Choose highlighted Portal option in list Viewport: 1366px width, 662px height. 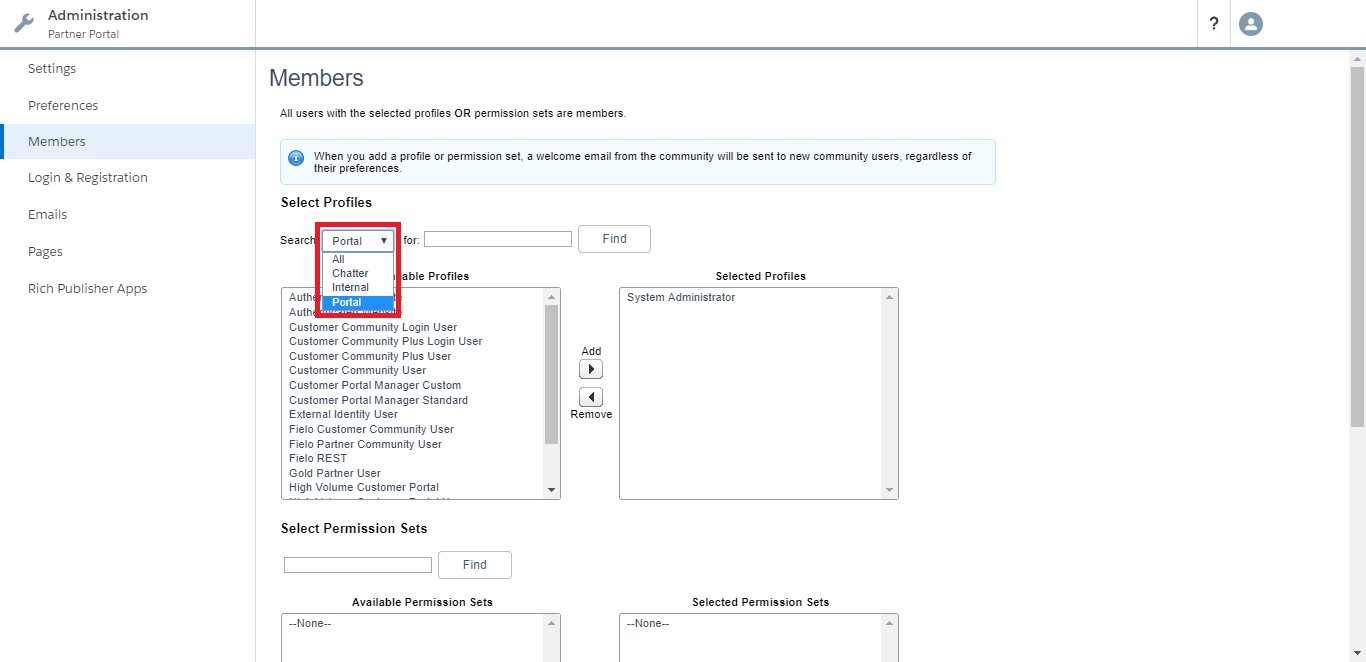(x=358, y=302)
